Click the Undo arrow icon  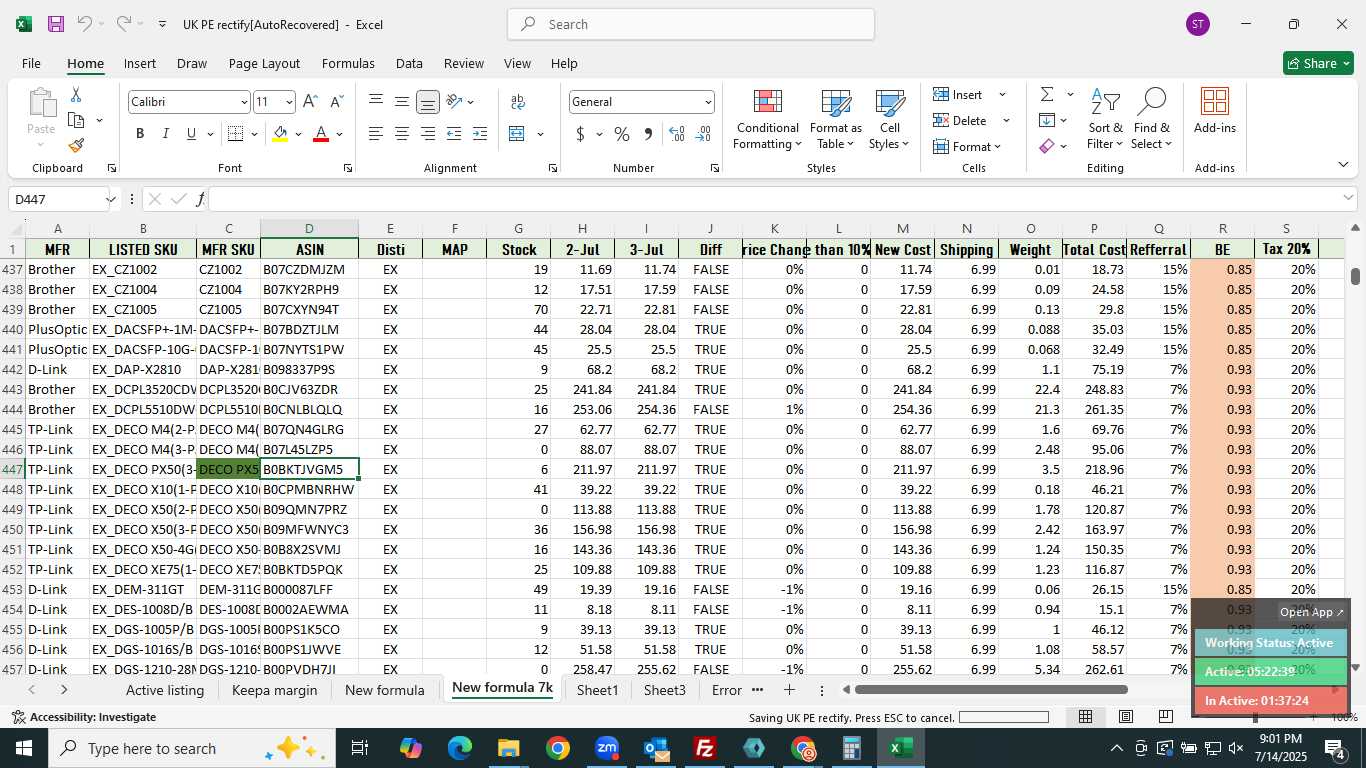coord(85,24)
